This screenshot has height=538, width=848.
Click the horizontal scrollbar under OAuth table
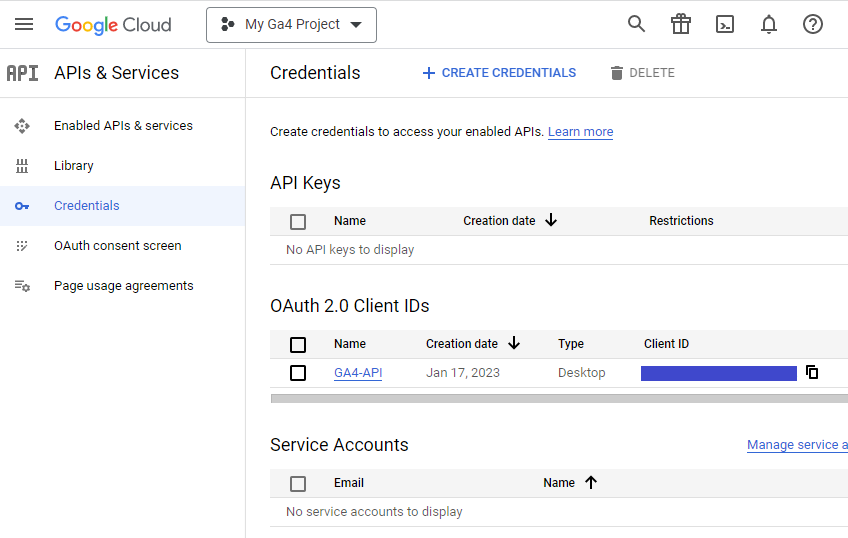559,398
